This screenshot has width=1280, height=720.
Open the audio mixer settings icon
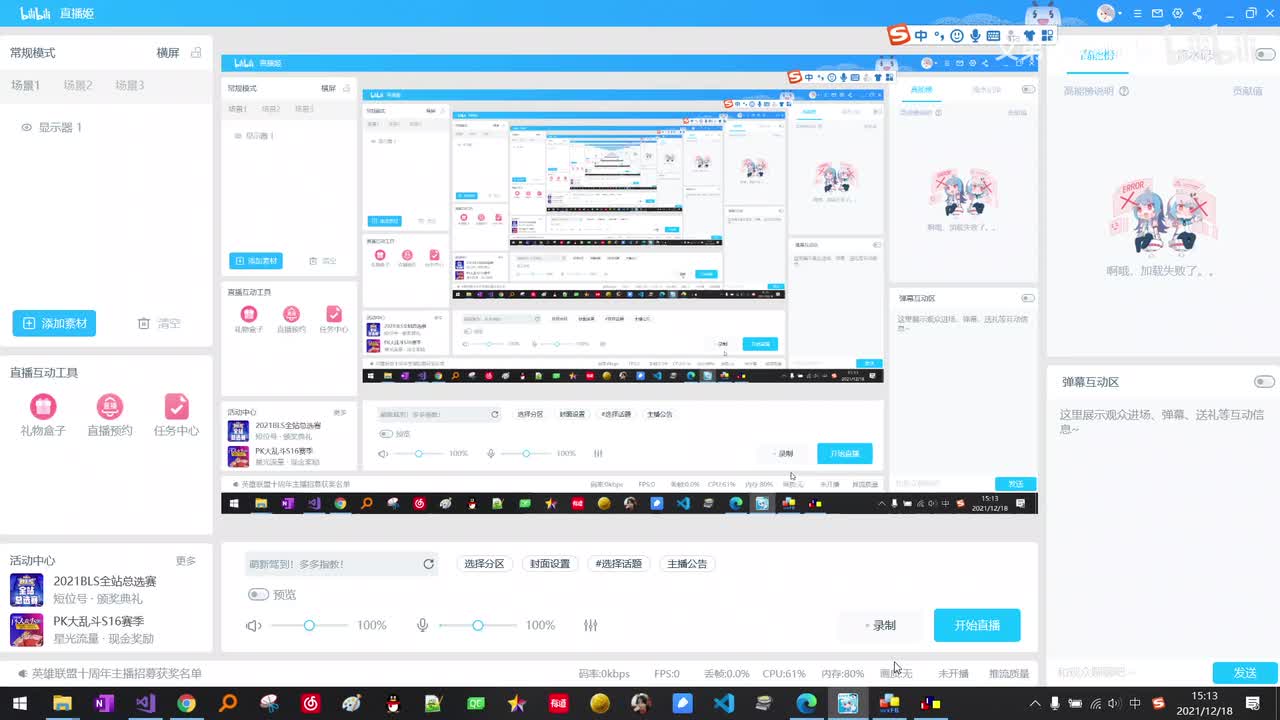[x=590, y=625]
